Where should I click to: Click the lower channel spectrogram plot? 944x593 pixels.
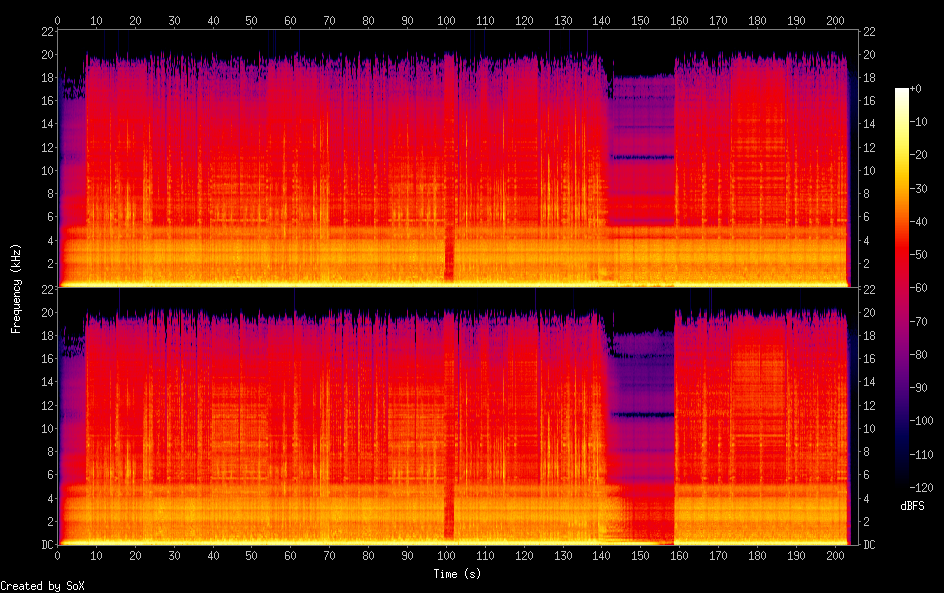458,417
